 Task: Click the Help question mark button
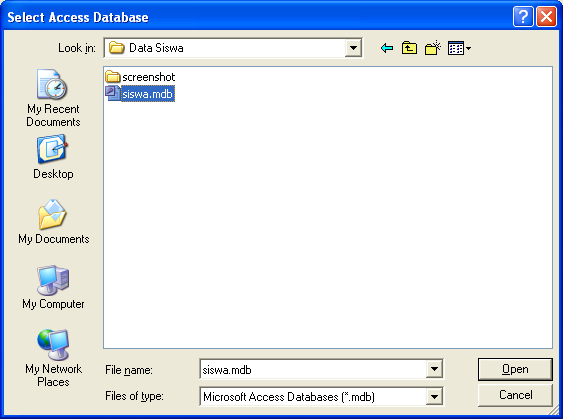pyautogui.click(x=523, y=17)
